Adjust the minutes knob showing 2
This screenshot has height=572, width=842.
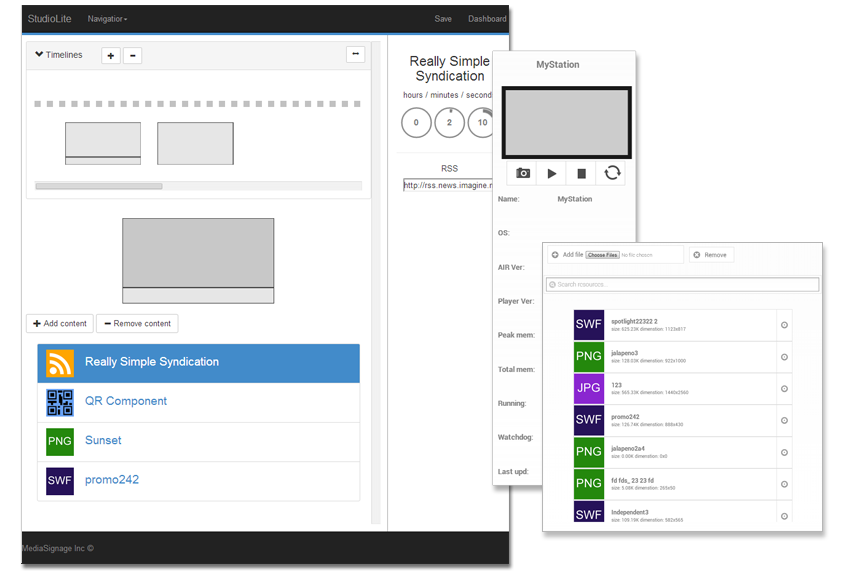click(449, 123)
